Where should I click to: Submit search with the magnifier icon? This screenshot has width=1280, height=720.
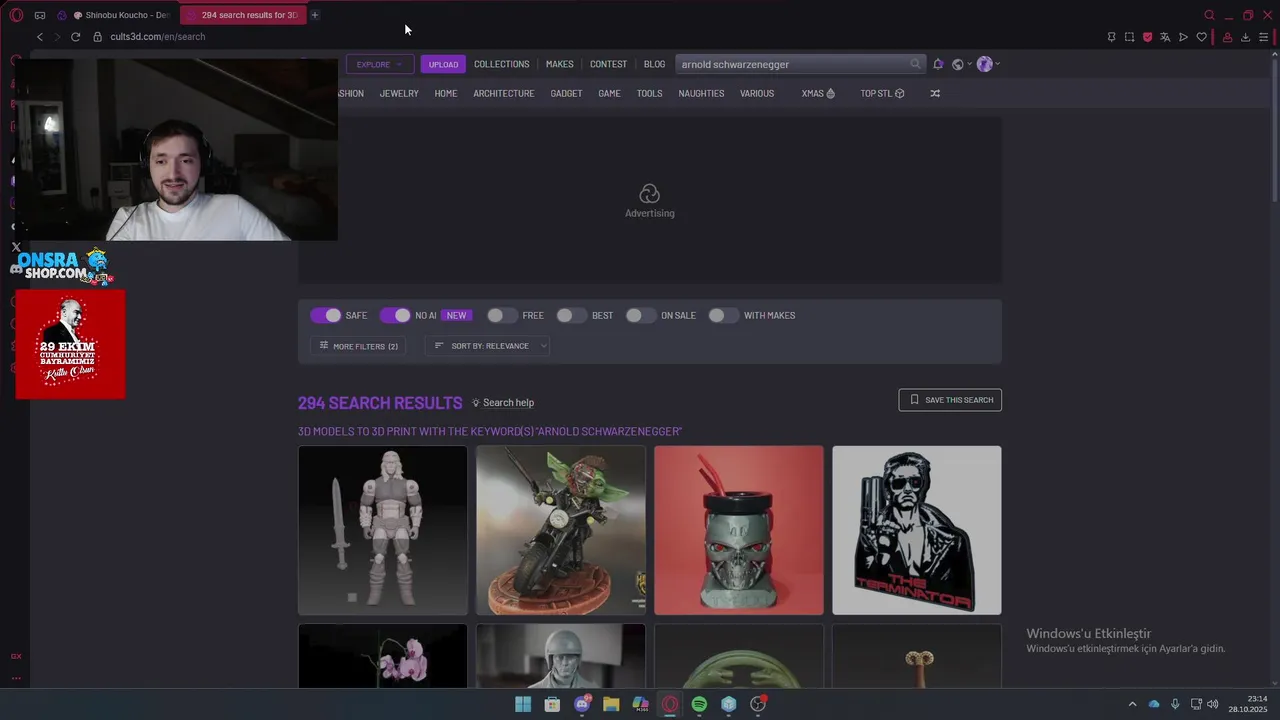[x=915, y=64]
